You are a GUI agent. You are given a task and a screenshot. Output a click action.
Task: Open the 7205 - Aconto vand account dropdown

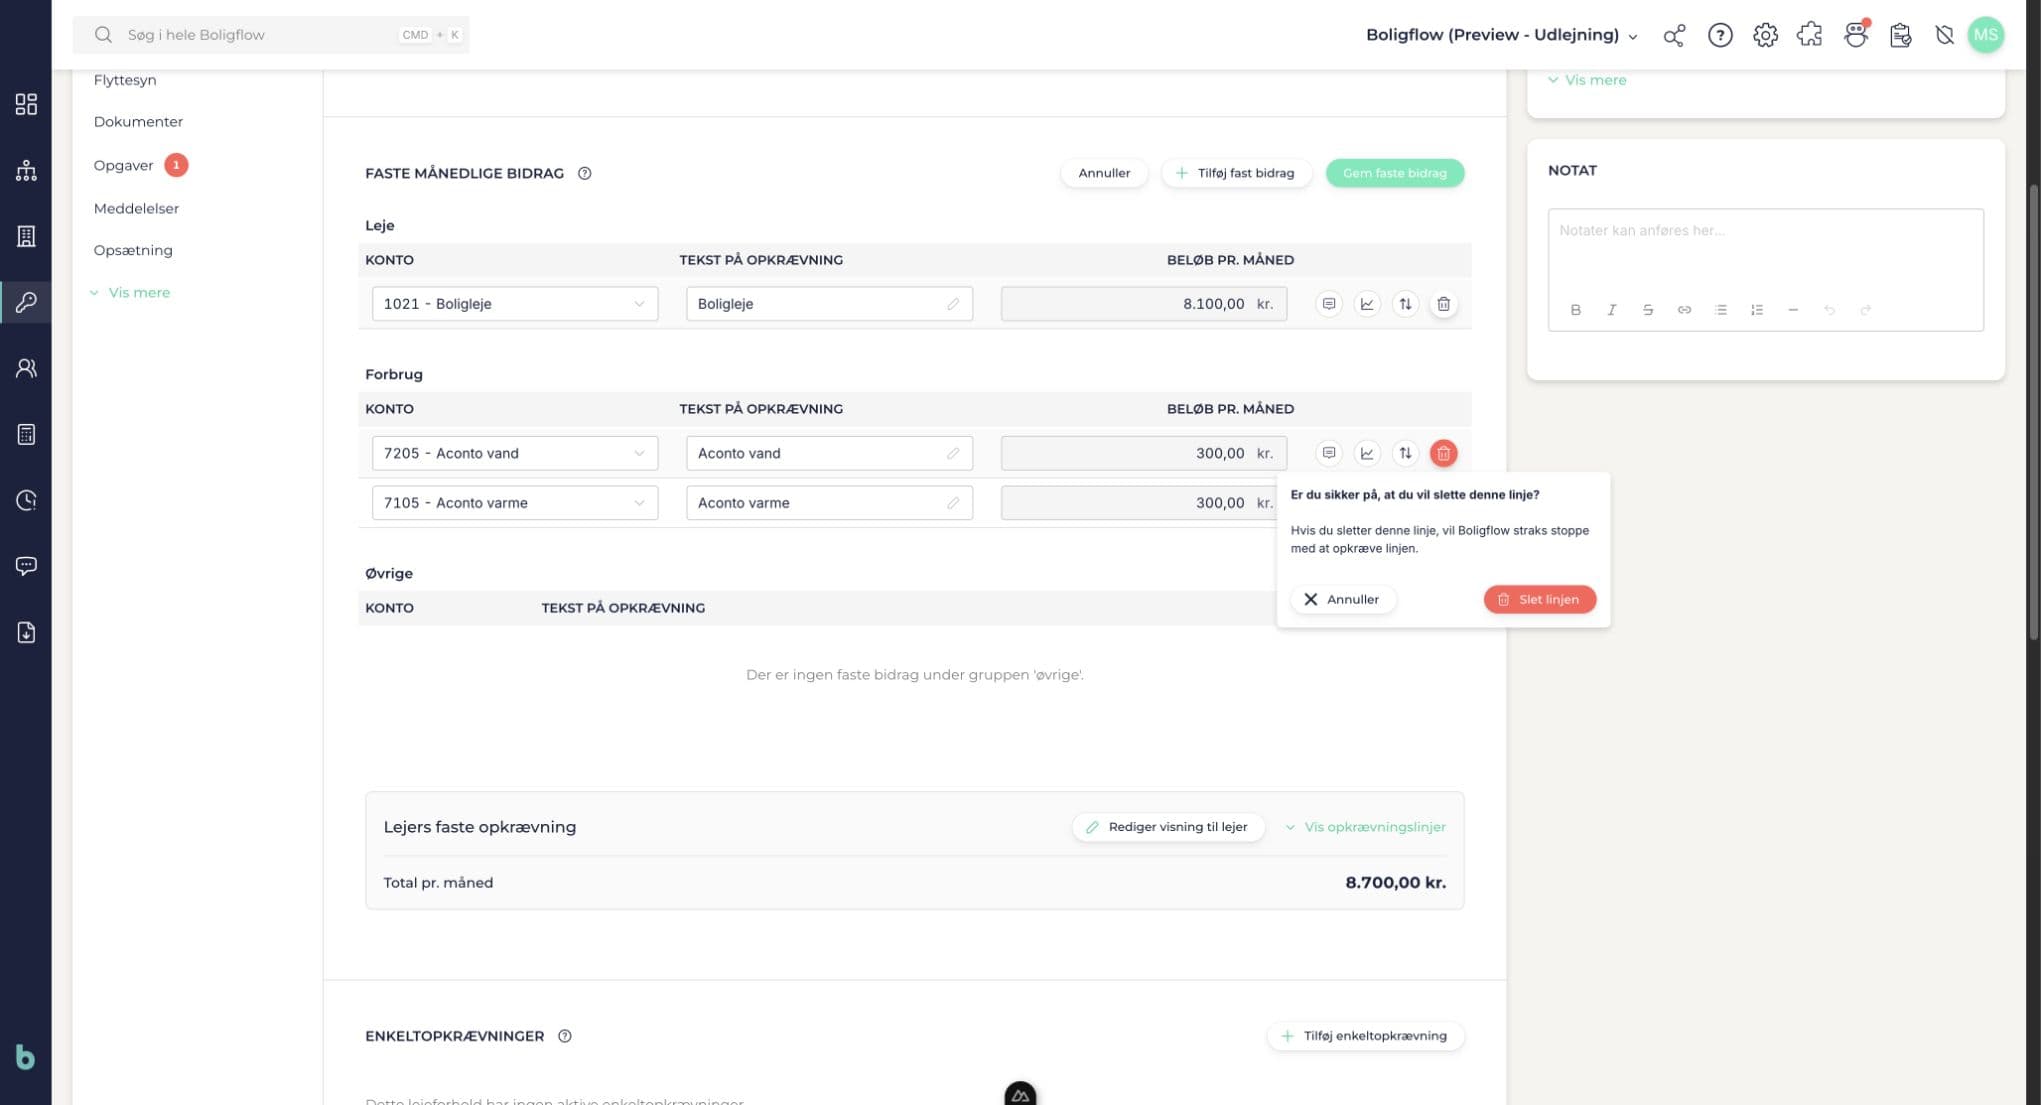click(515, 453)
